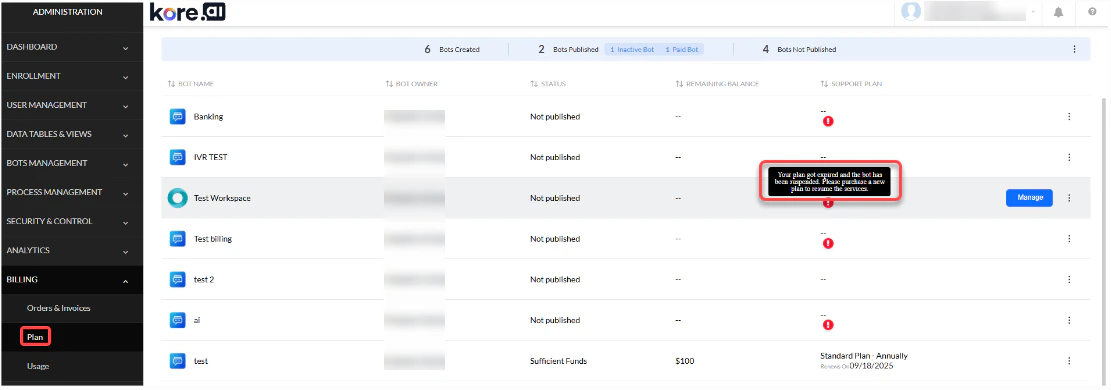Screen dimensions: 1111x390
Task: Expand the Dashboard section
Action: [71, 47]
